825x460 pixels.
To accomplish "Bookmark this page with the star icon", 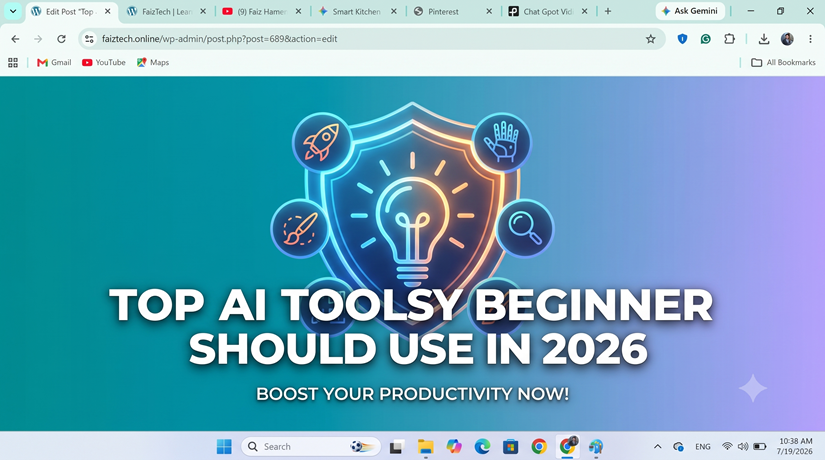I will coord(651,39).
